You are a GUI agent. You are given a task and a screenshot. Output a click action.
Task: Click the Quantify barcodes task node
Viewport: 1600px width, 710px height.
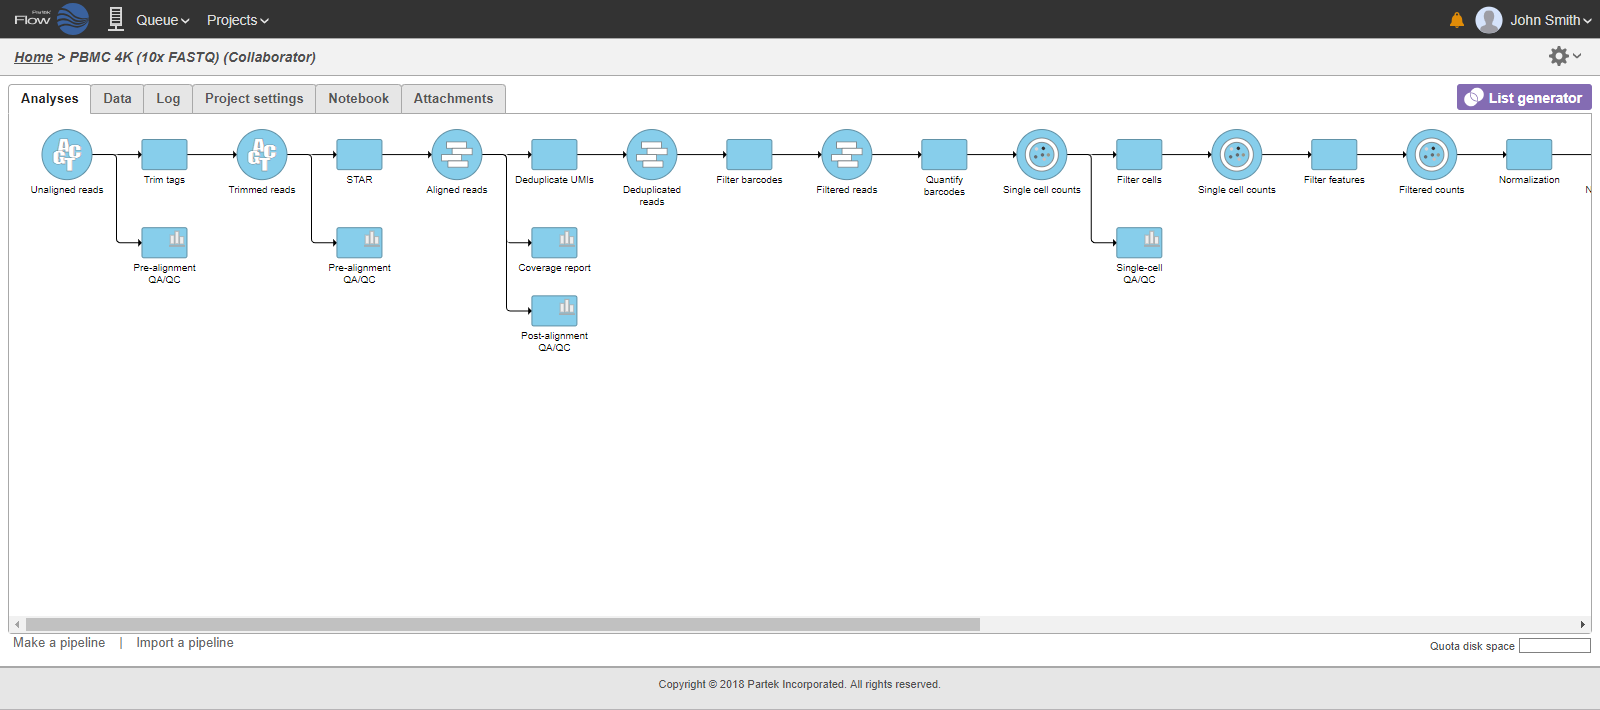[944, 155]
